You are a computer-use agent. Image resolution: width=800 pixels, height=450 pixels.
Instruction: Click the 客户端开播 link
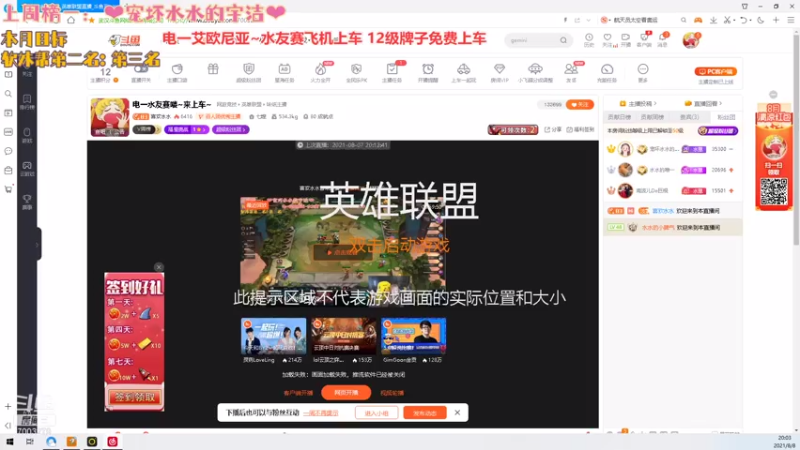(298, 393)
